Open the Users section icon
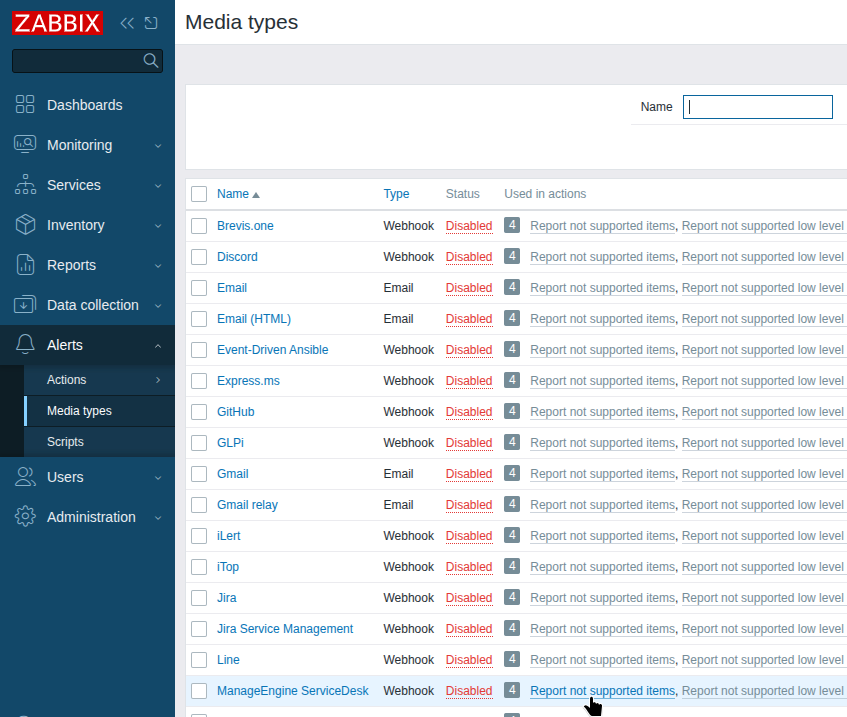 [x=25, y=476]
